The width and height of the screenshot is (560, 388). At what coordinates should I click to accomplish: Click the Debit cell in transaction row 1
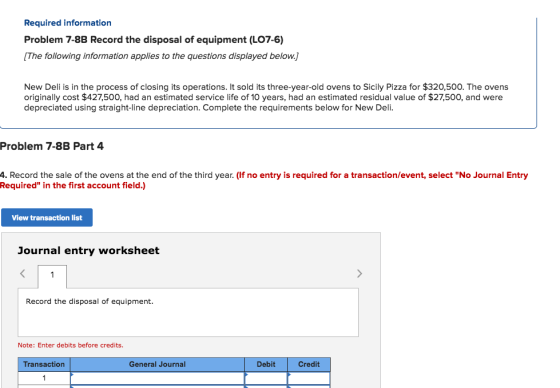[266, 378]
